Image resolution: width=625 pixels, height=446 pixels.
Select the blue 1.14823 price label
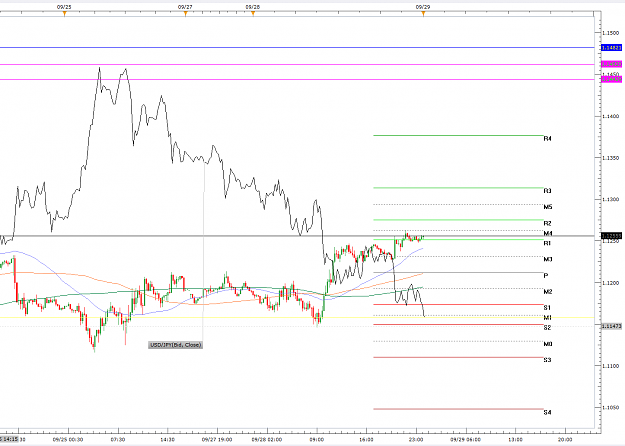[x=611, y=47]
